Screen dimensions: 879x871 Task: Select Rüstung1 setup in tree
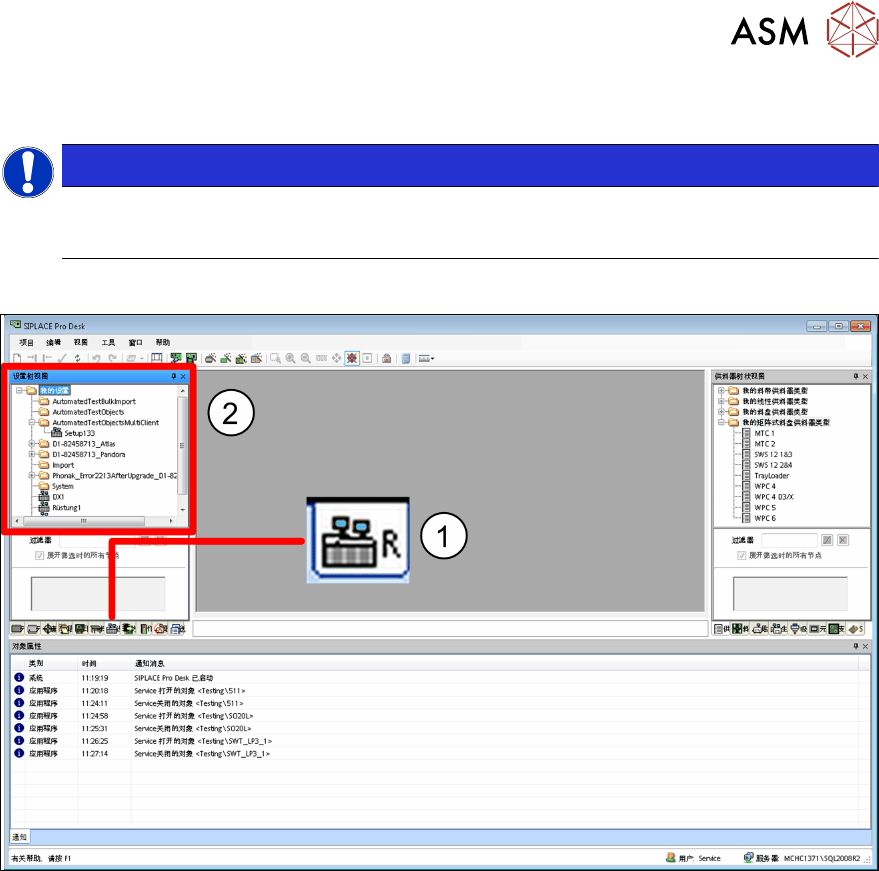(66, 507)
